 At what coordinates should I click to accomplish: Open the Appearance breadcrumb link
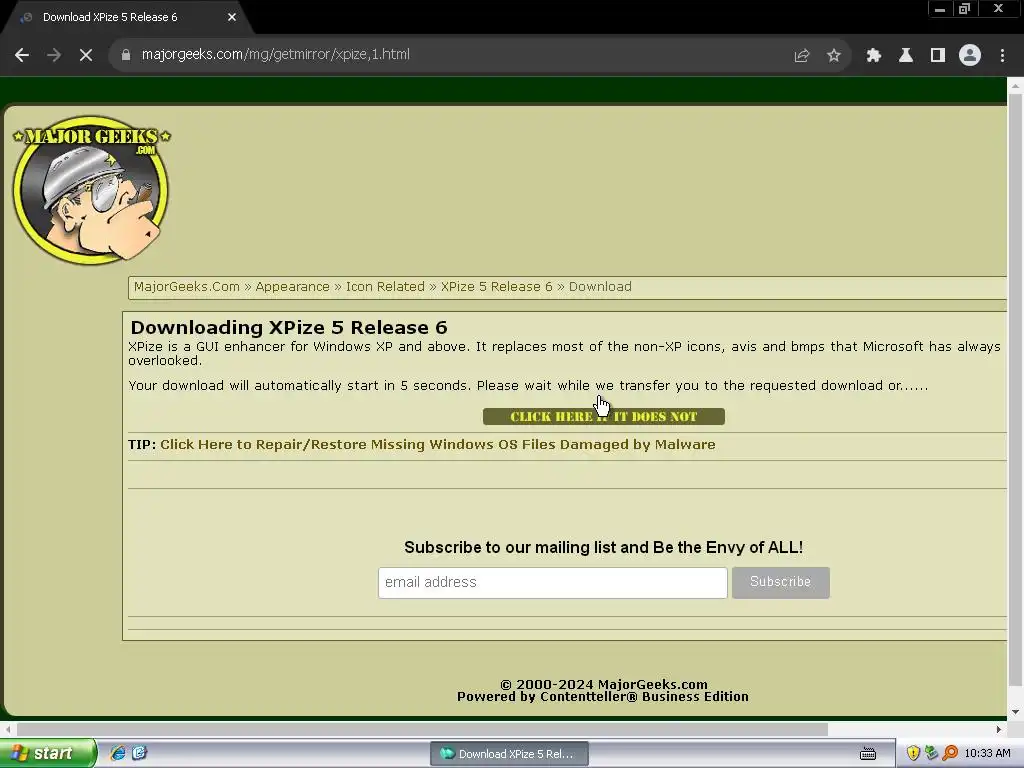[x=293, y=287]
